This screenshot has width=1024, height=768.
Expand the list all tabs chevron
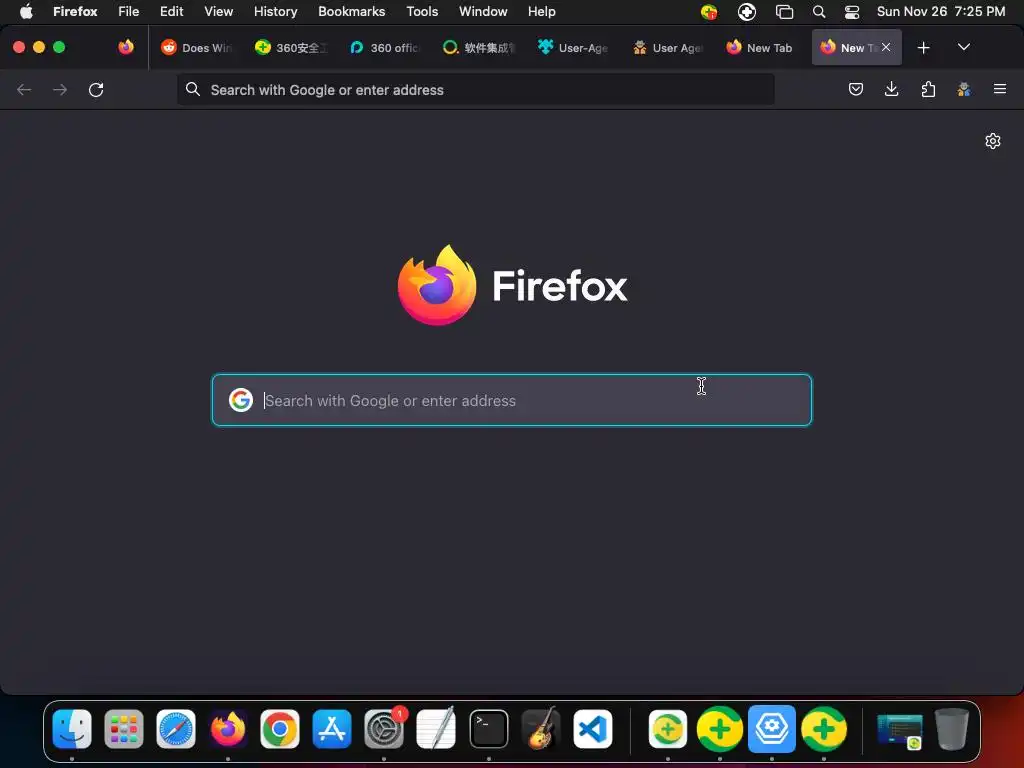[x=963, y=47]
